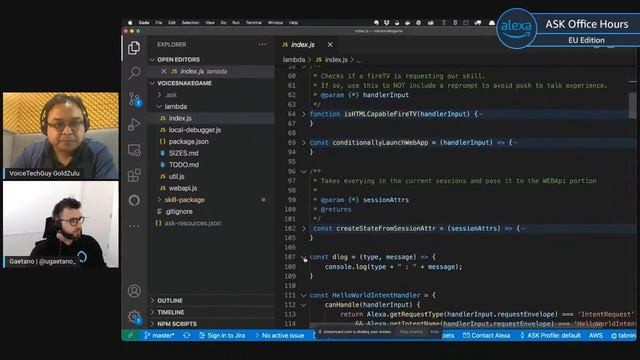Close index.js in Open Editors list
640x360 pixels.
(164, 71)
